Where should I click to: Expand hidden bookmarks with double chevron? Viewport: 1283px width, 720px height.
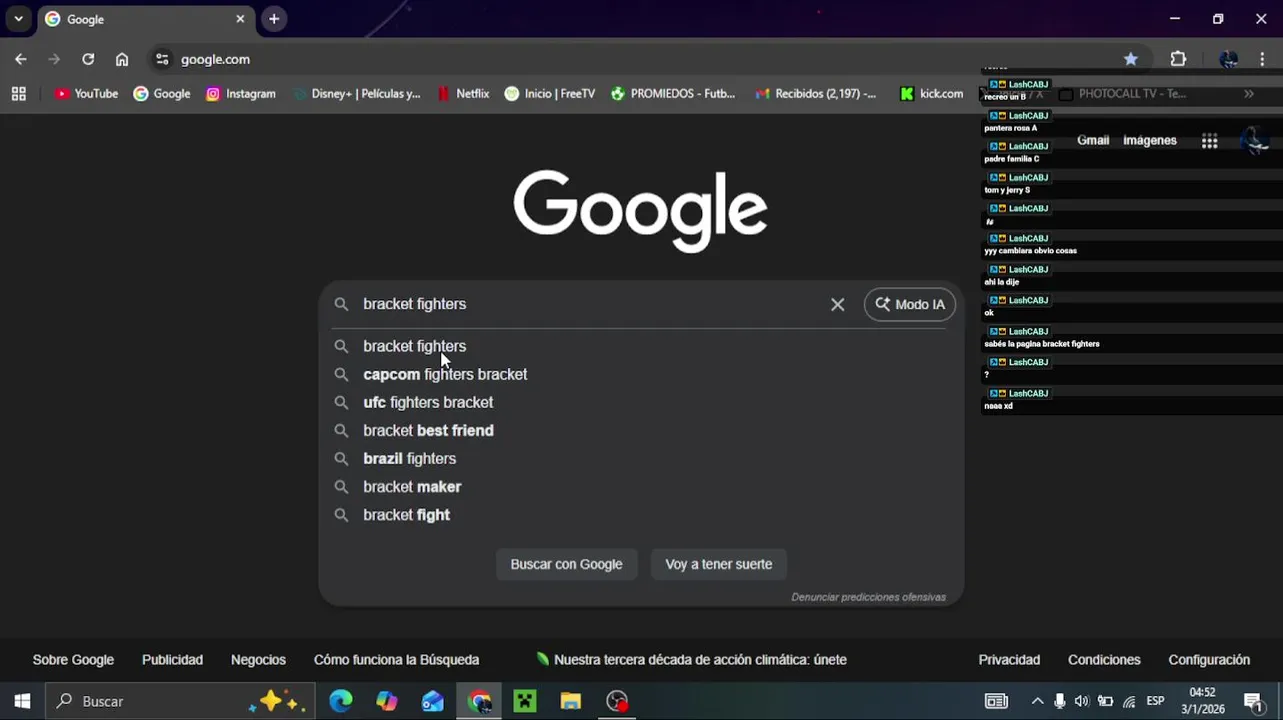[1249, 94]
